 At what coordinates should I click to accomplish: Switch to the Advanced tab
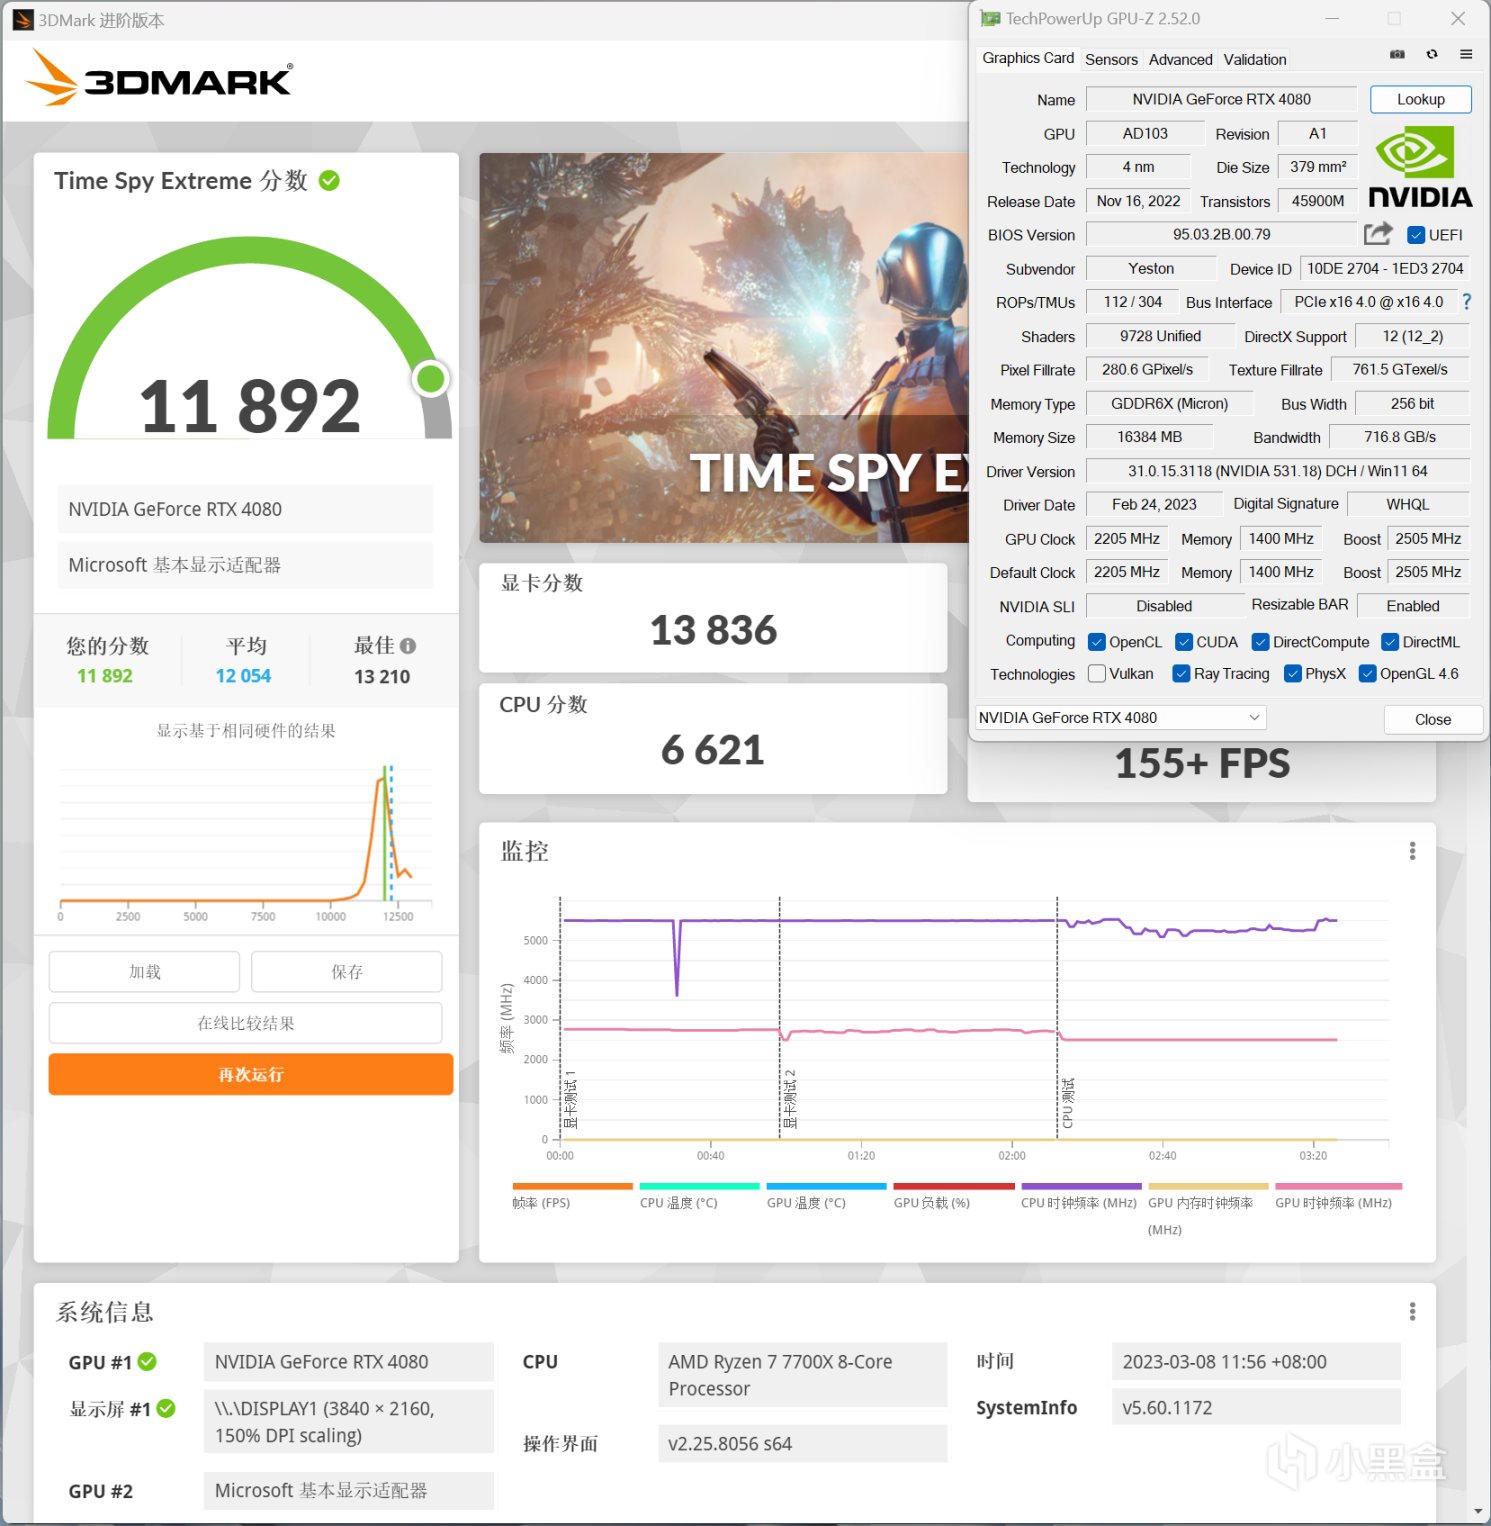1180,60
